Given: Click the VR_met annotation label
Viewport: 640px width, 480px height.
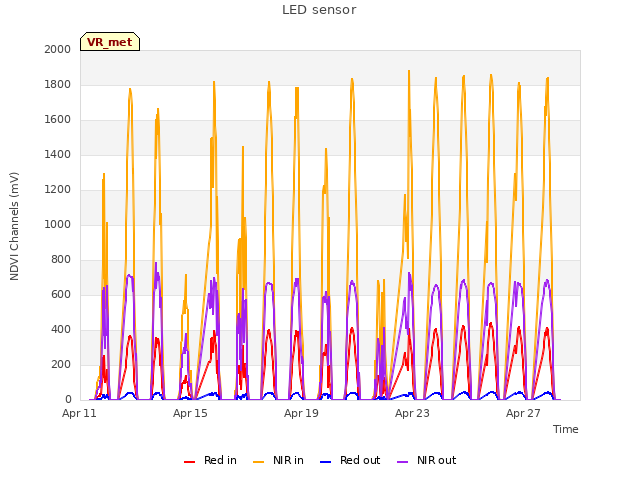Looking at the screenshot, I should 110,42.
